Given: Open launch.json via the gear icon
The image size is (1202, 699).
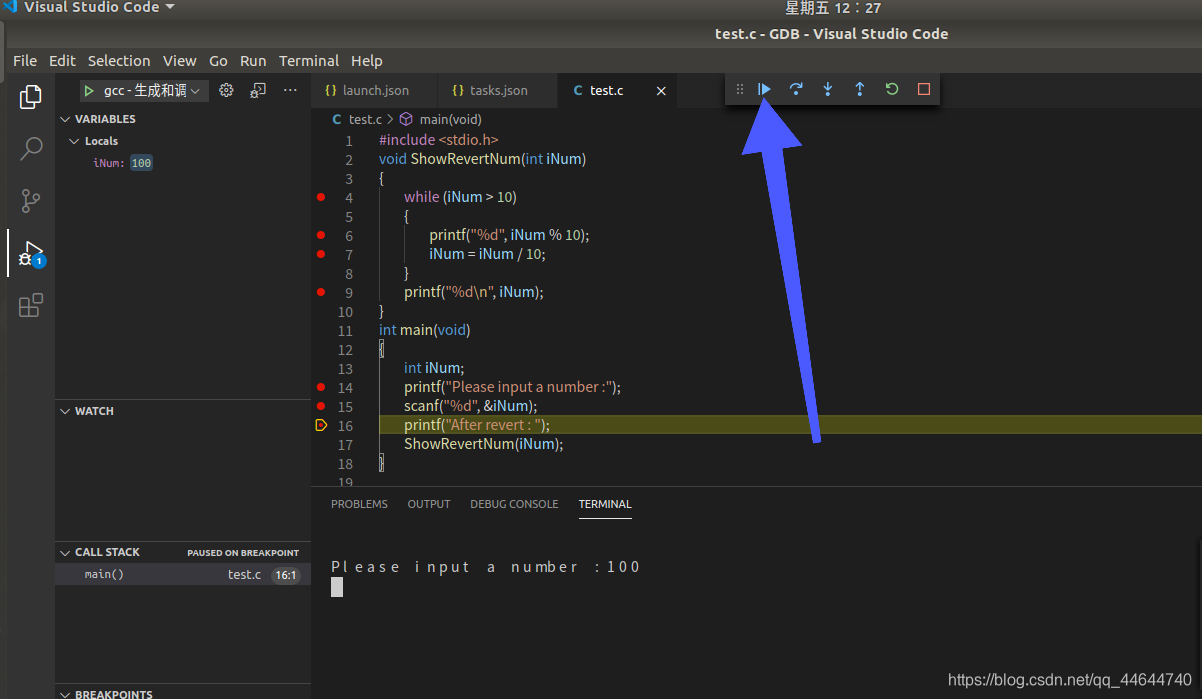Looking at the screenshot, I should click(226, 90).
